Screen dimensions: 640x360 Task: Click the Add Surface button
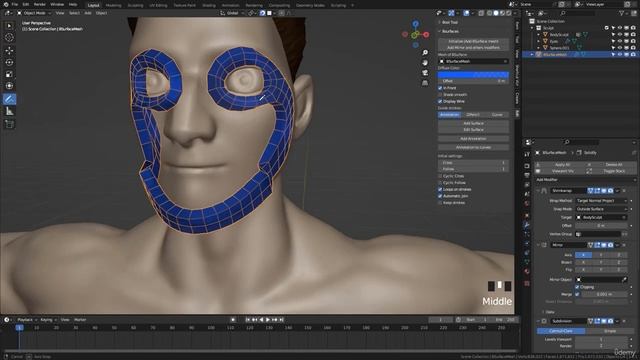coord(473,123)
